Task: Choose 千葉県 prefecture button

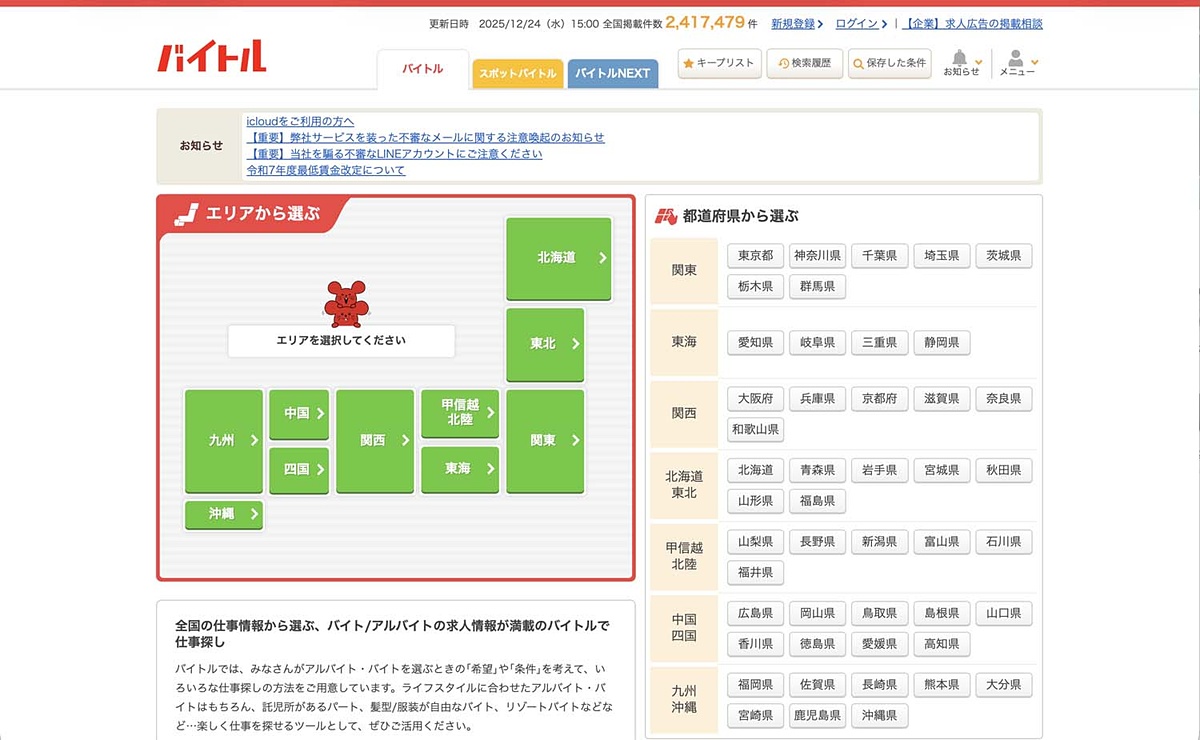Action: tap(879, 256)
